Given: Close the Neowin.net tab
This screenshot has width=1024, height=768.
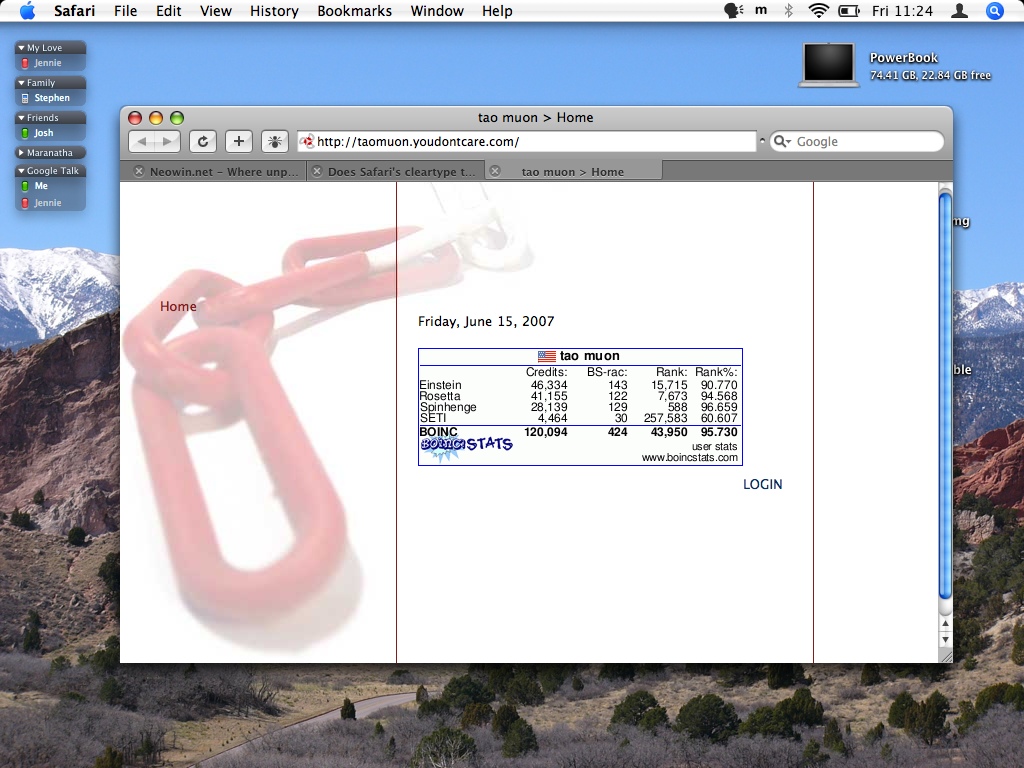Looking at the screenshot, I should pyautogui.click(x=138, y=171).
